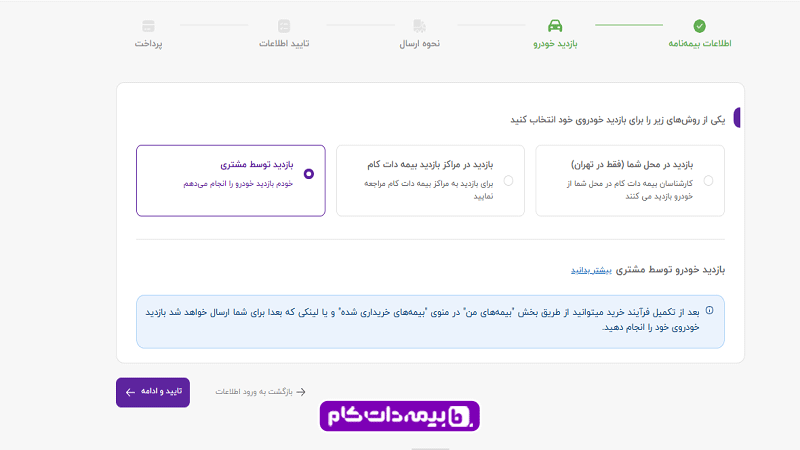Select radio بازدید در محل شما (فقط در تهران)
The width and height of the screenshot is (800, 450).
click(708, 181)
